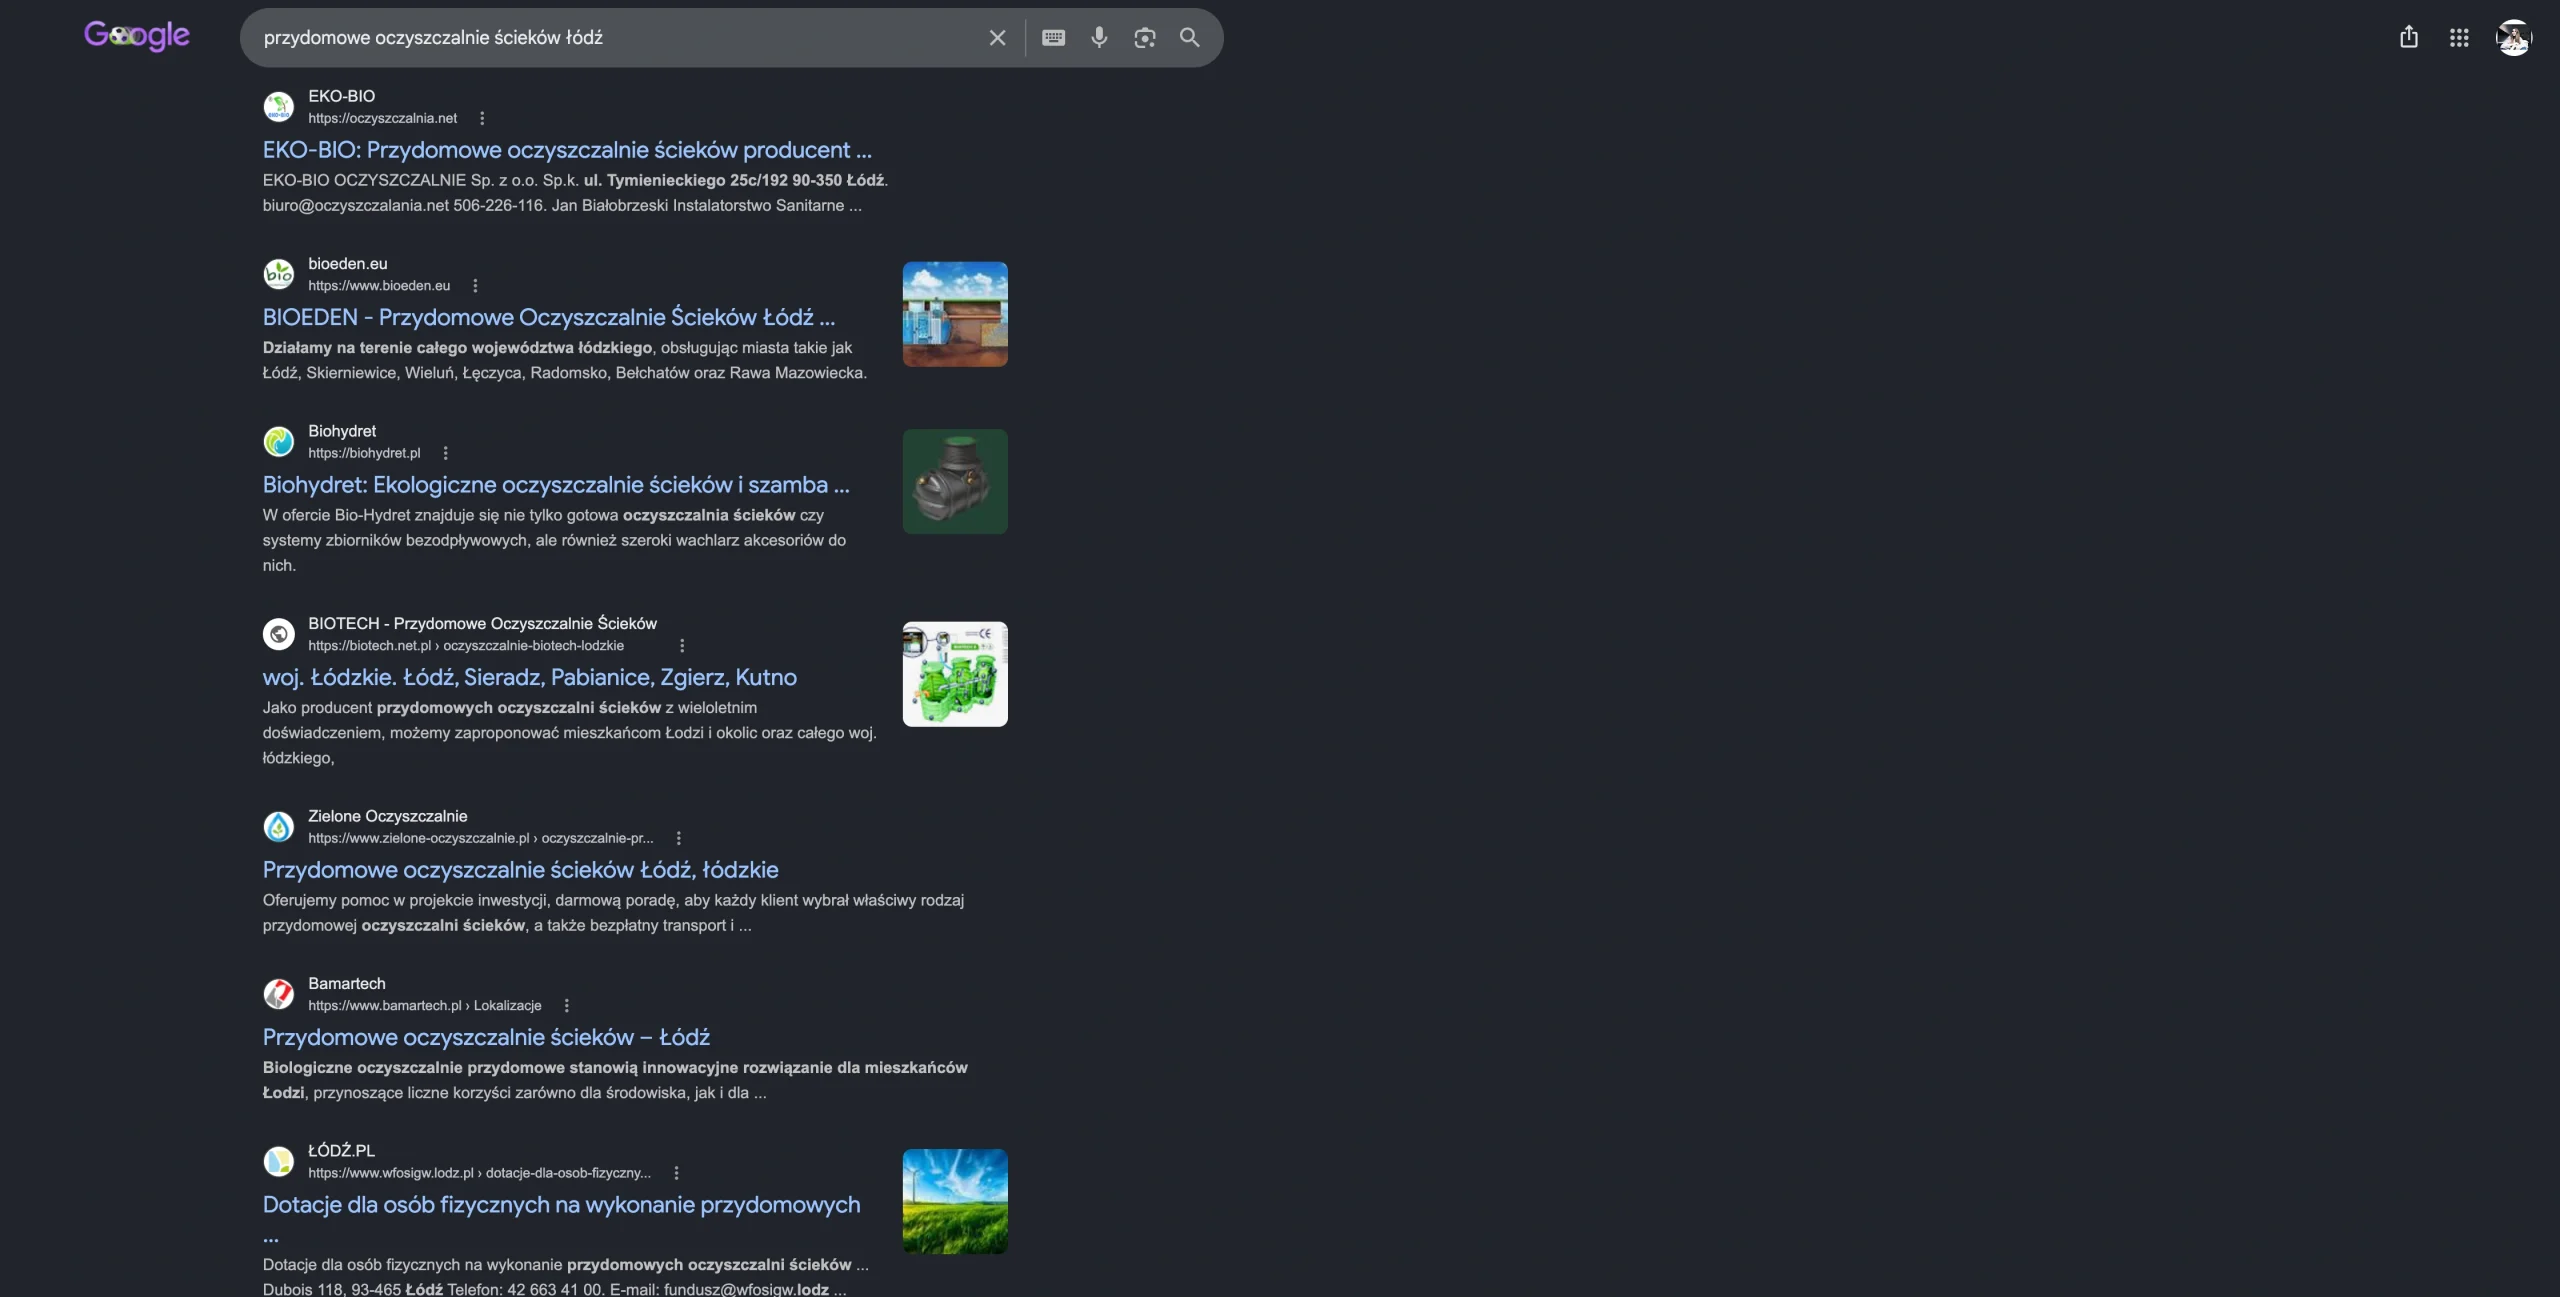Click the BIOTECH green tanks thumbnail
This screenshot has height=1297, width=2560.
955,674
